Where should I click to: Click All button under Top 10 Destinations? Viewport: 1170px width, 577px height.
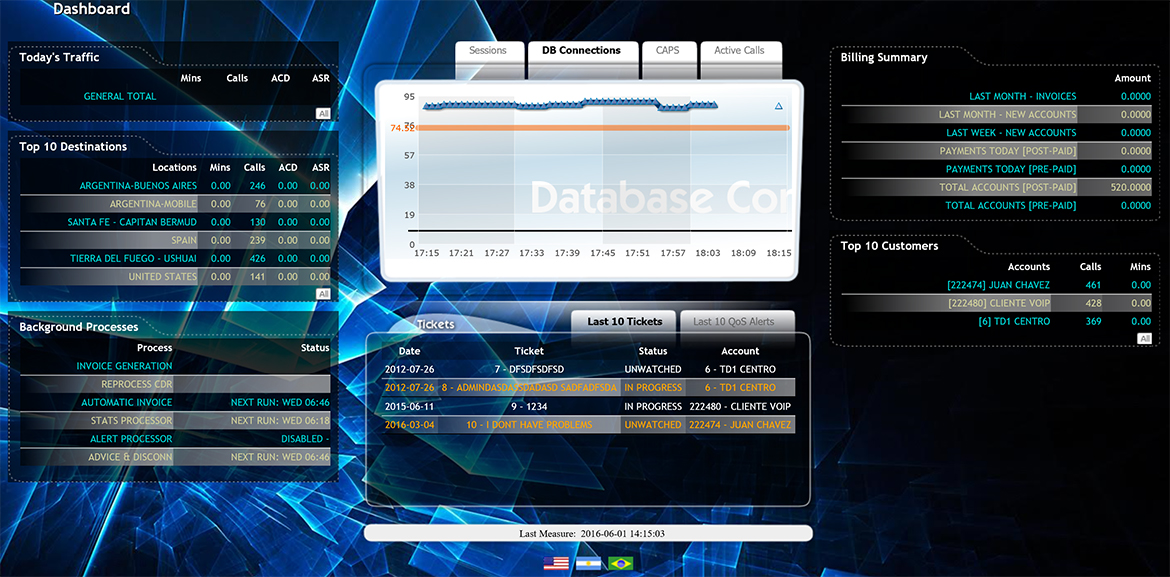[323, 294]
